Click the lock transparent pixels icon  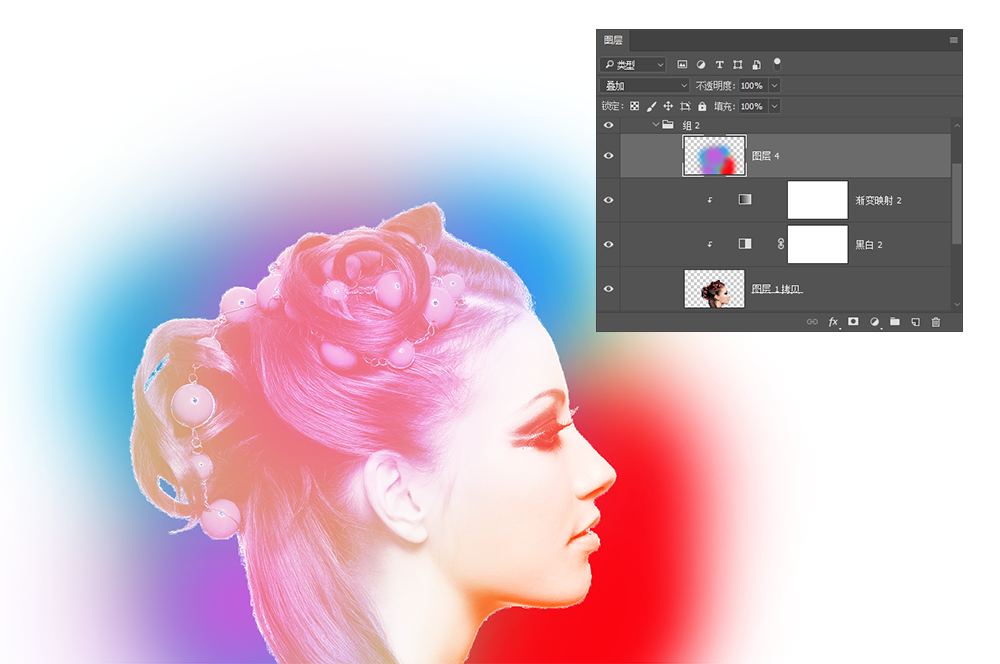(x=634, y=106)
